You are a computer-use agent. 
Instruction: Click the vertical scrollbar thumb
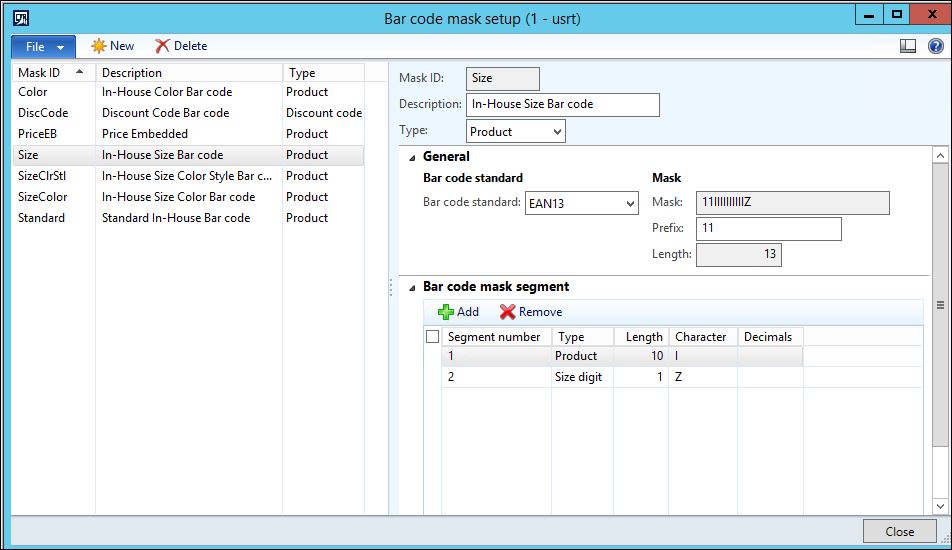(940, 305)
